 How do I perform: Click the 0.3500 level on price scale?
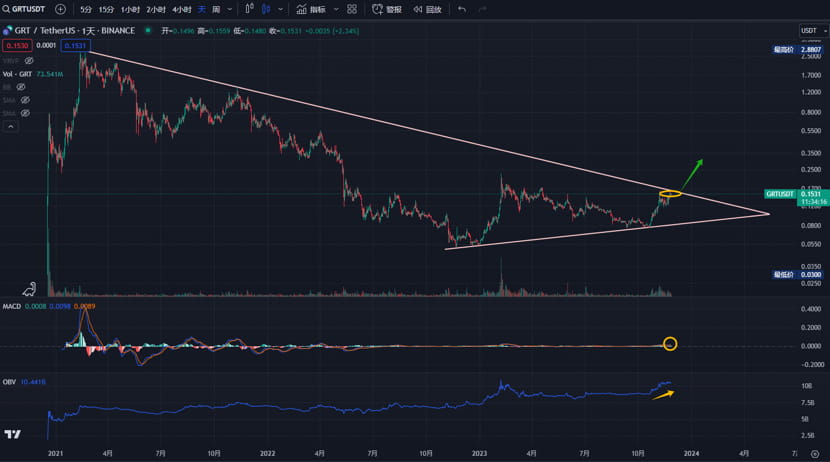click(x=811, y=153)
